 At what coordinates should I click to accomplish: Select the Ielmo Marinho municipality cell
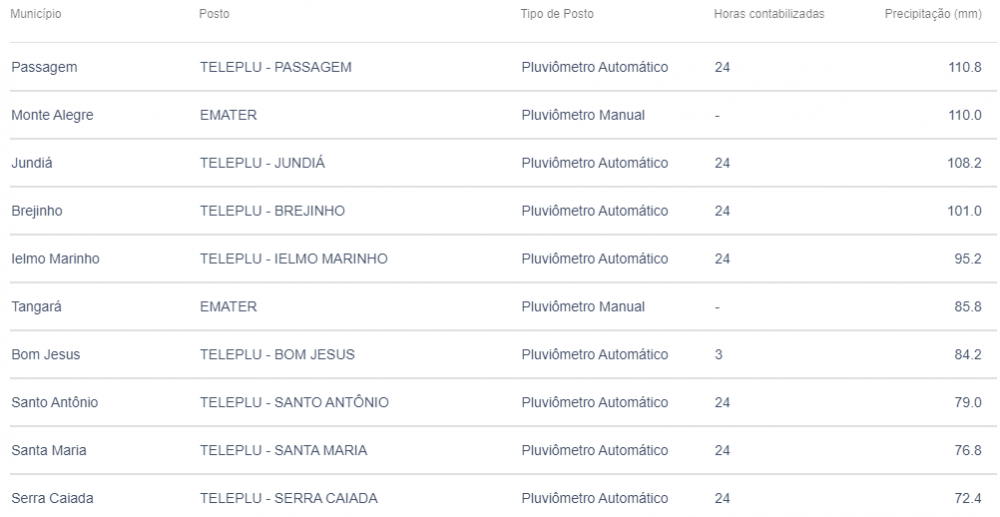coord(55,259)
